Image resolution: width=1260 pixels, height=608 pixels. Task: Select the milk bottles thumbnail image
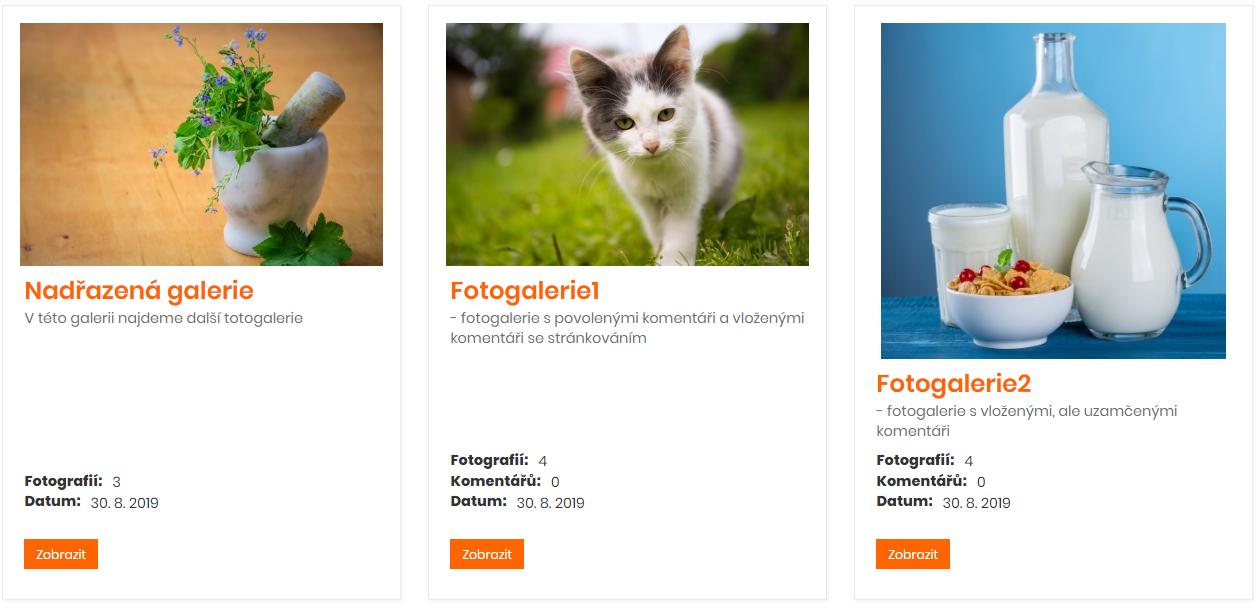click(1053, 190)
